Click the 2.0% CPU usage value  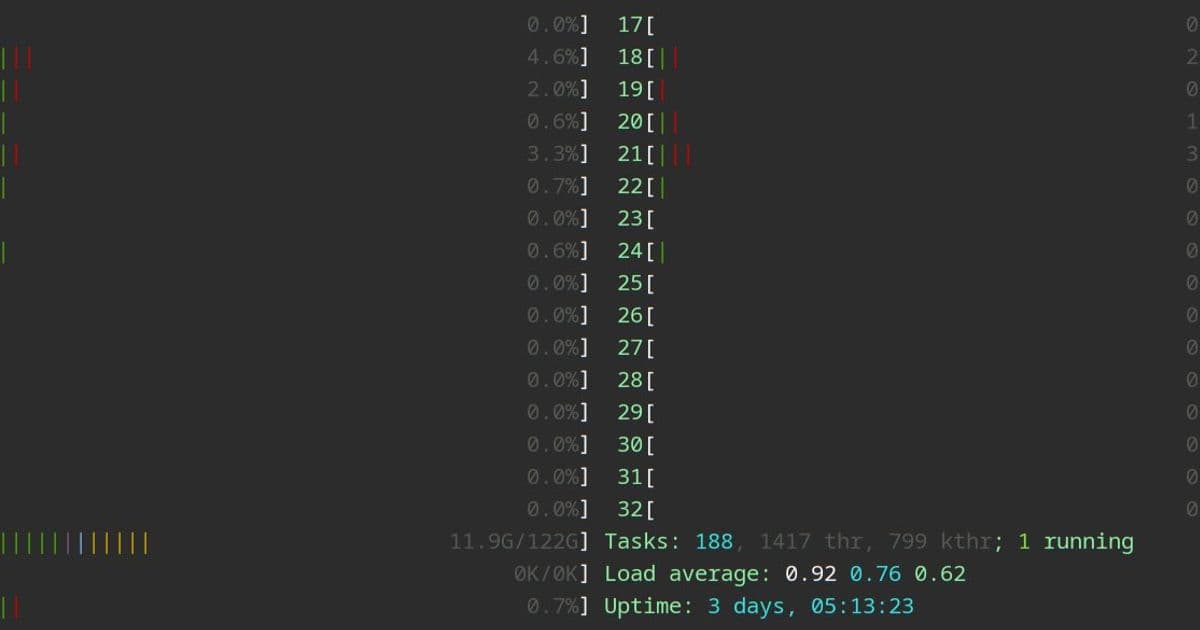(553, 90)
